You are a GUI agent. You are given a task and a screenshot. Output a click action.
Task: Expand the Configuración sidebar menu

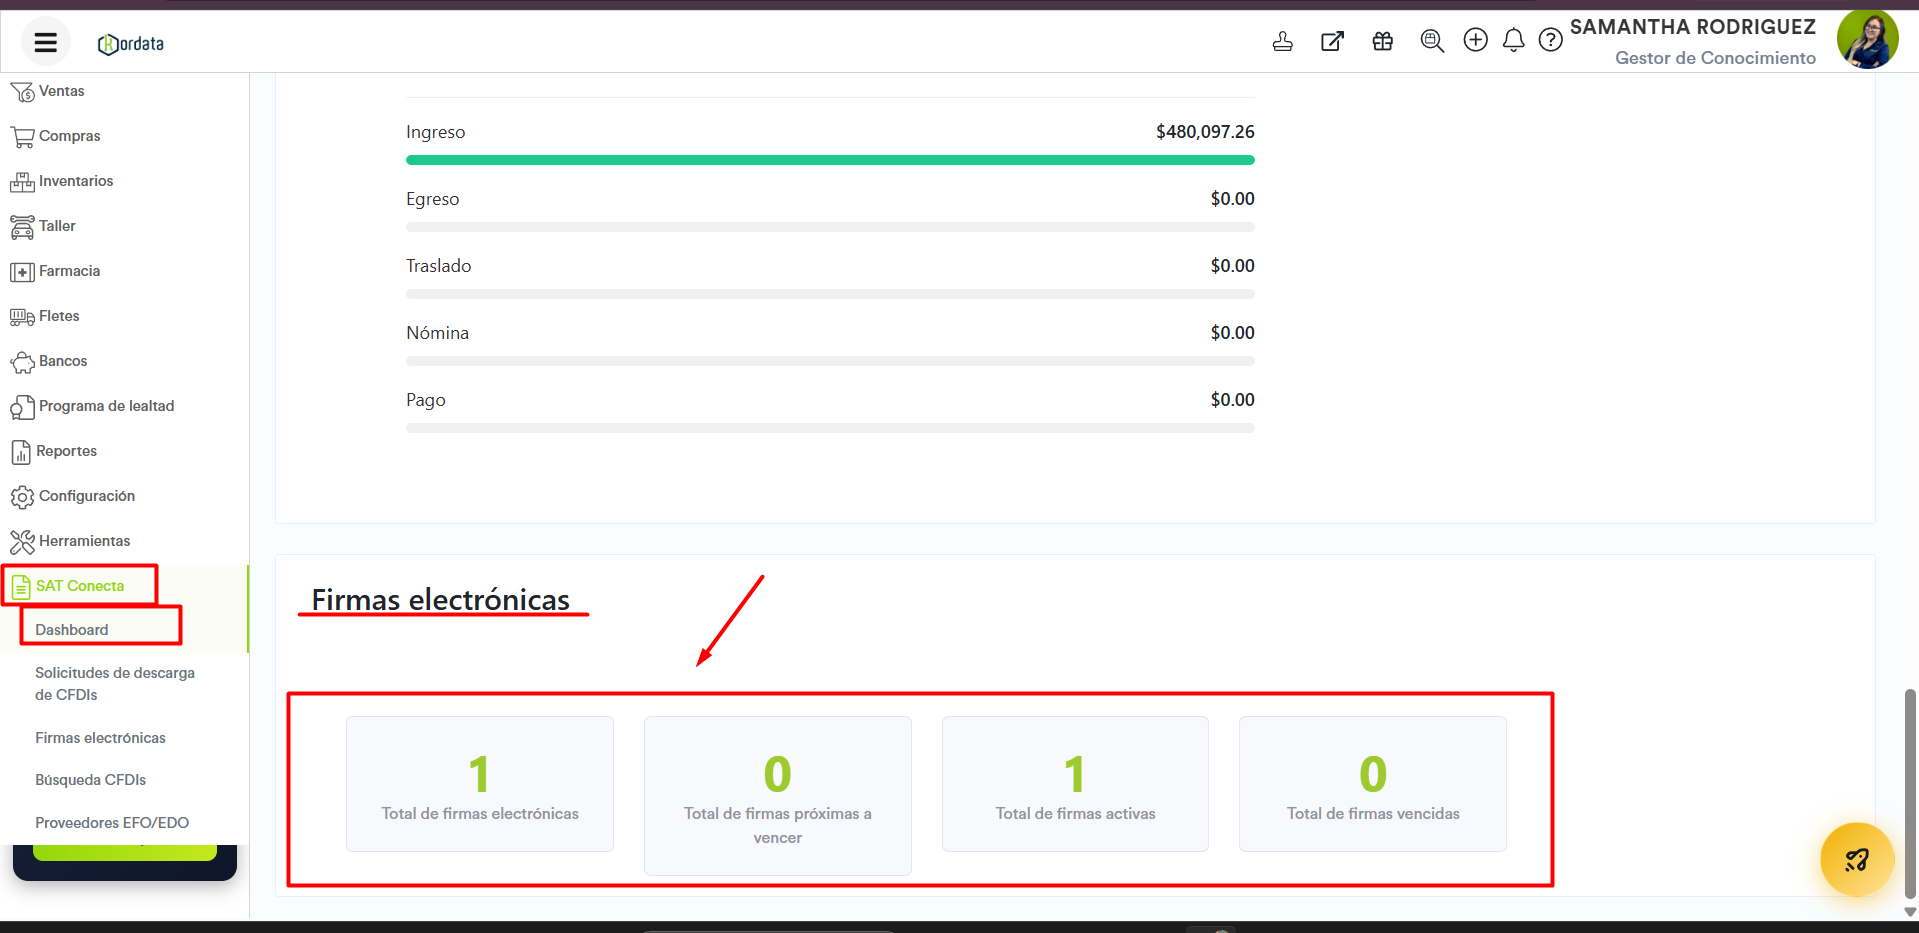[x=86, y=496]
